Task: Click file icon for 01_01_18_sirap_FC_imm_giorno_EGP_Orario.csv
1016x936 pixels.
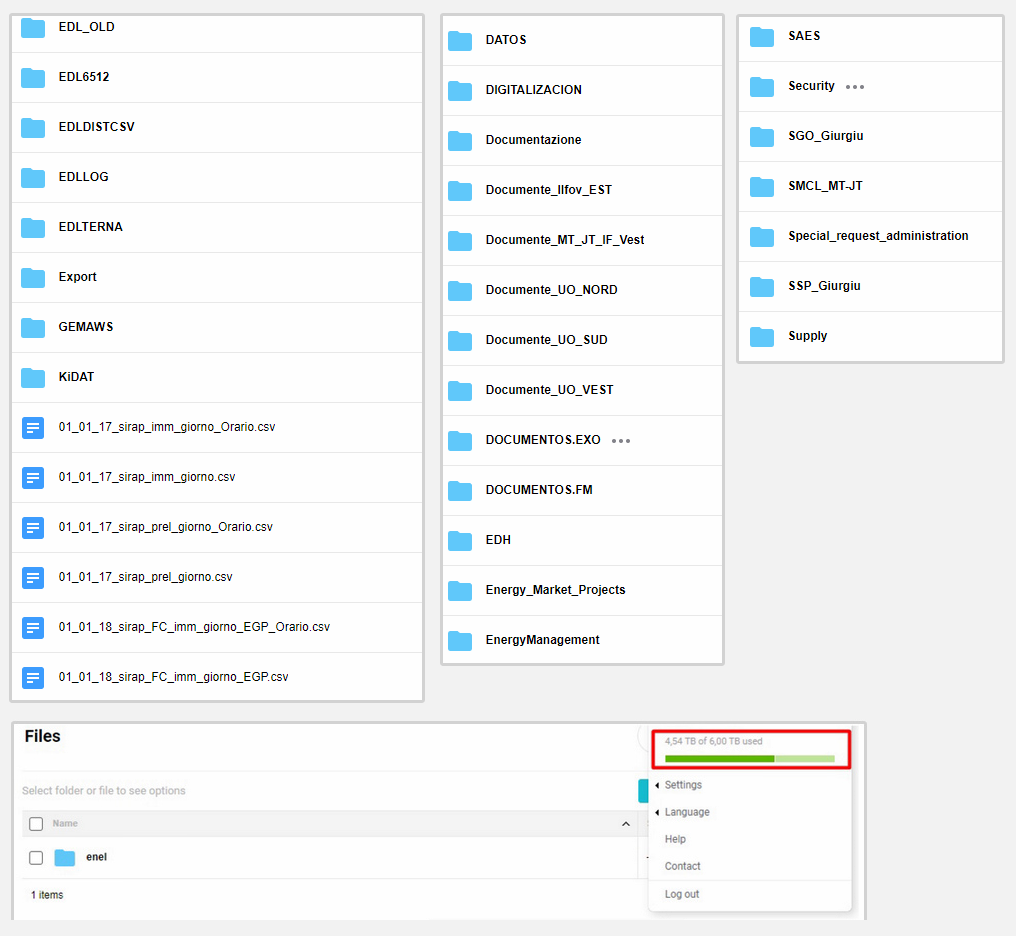Action: pyautogui.click(x=33, y=628)
